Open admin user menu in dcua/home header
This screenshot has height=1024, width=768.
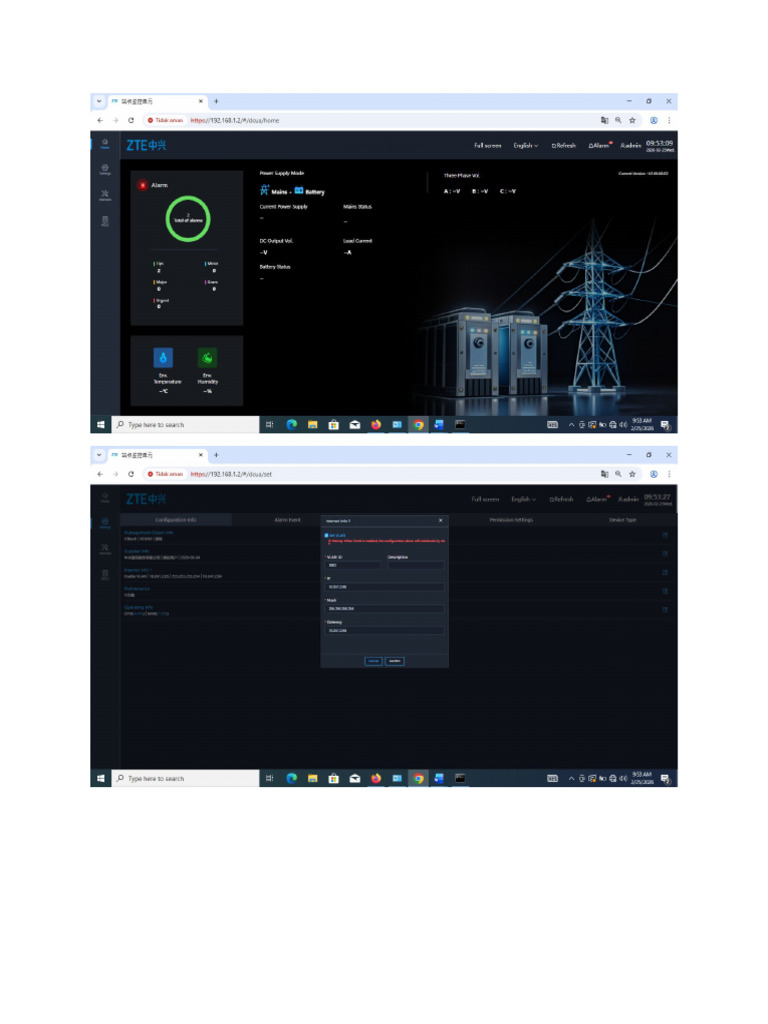(630, 146)
